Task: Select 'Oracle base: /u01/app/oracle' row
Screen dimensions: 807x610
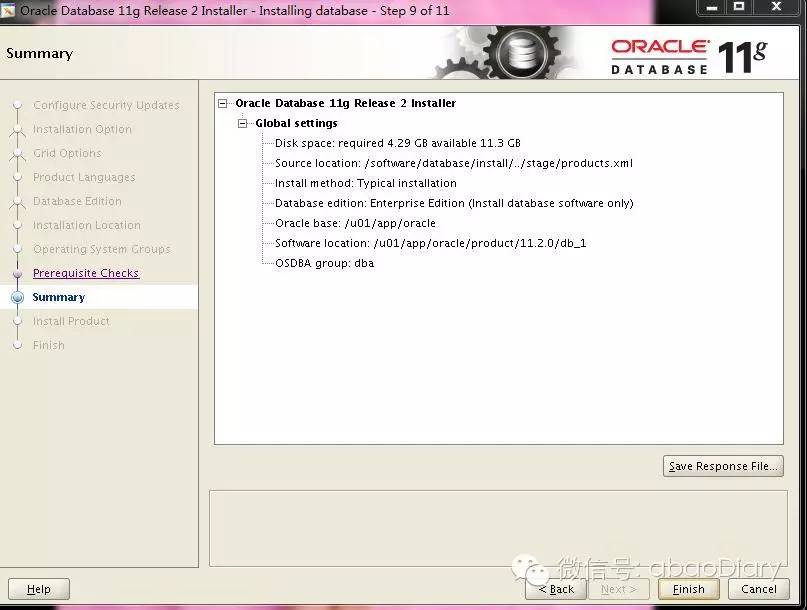Action: click(355, 223)
